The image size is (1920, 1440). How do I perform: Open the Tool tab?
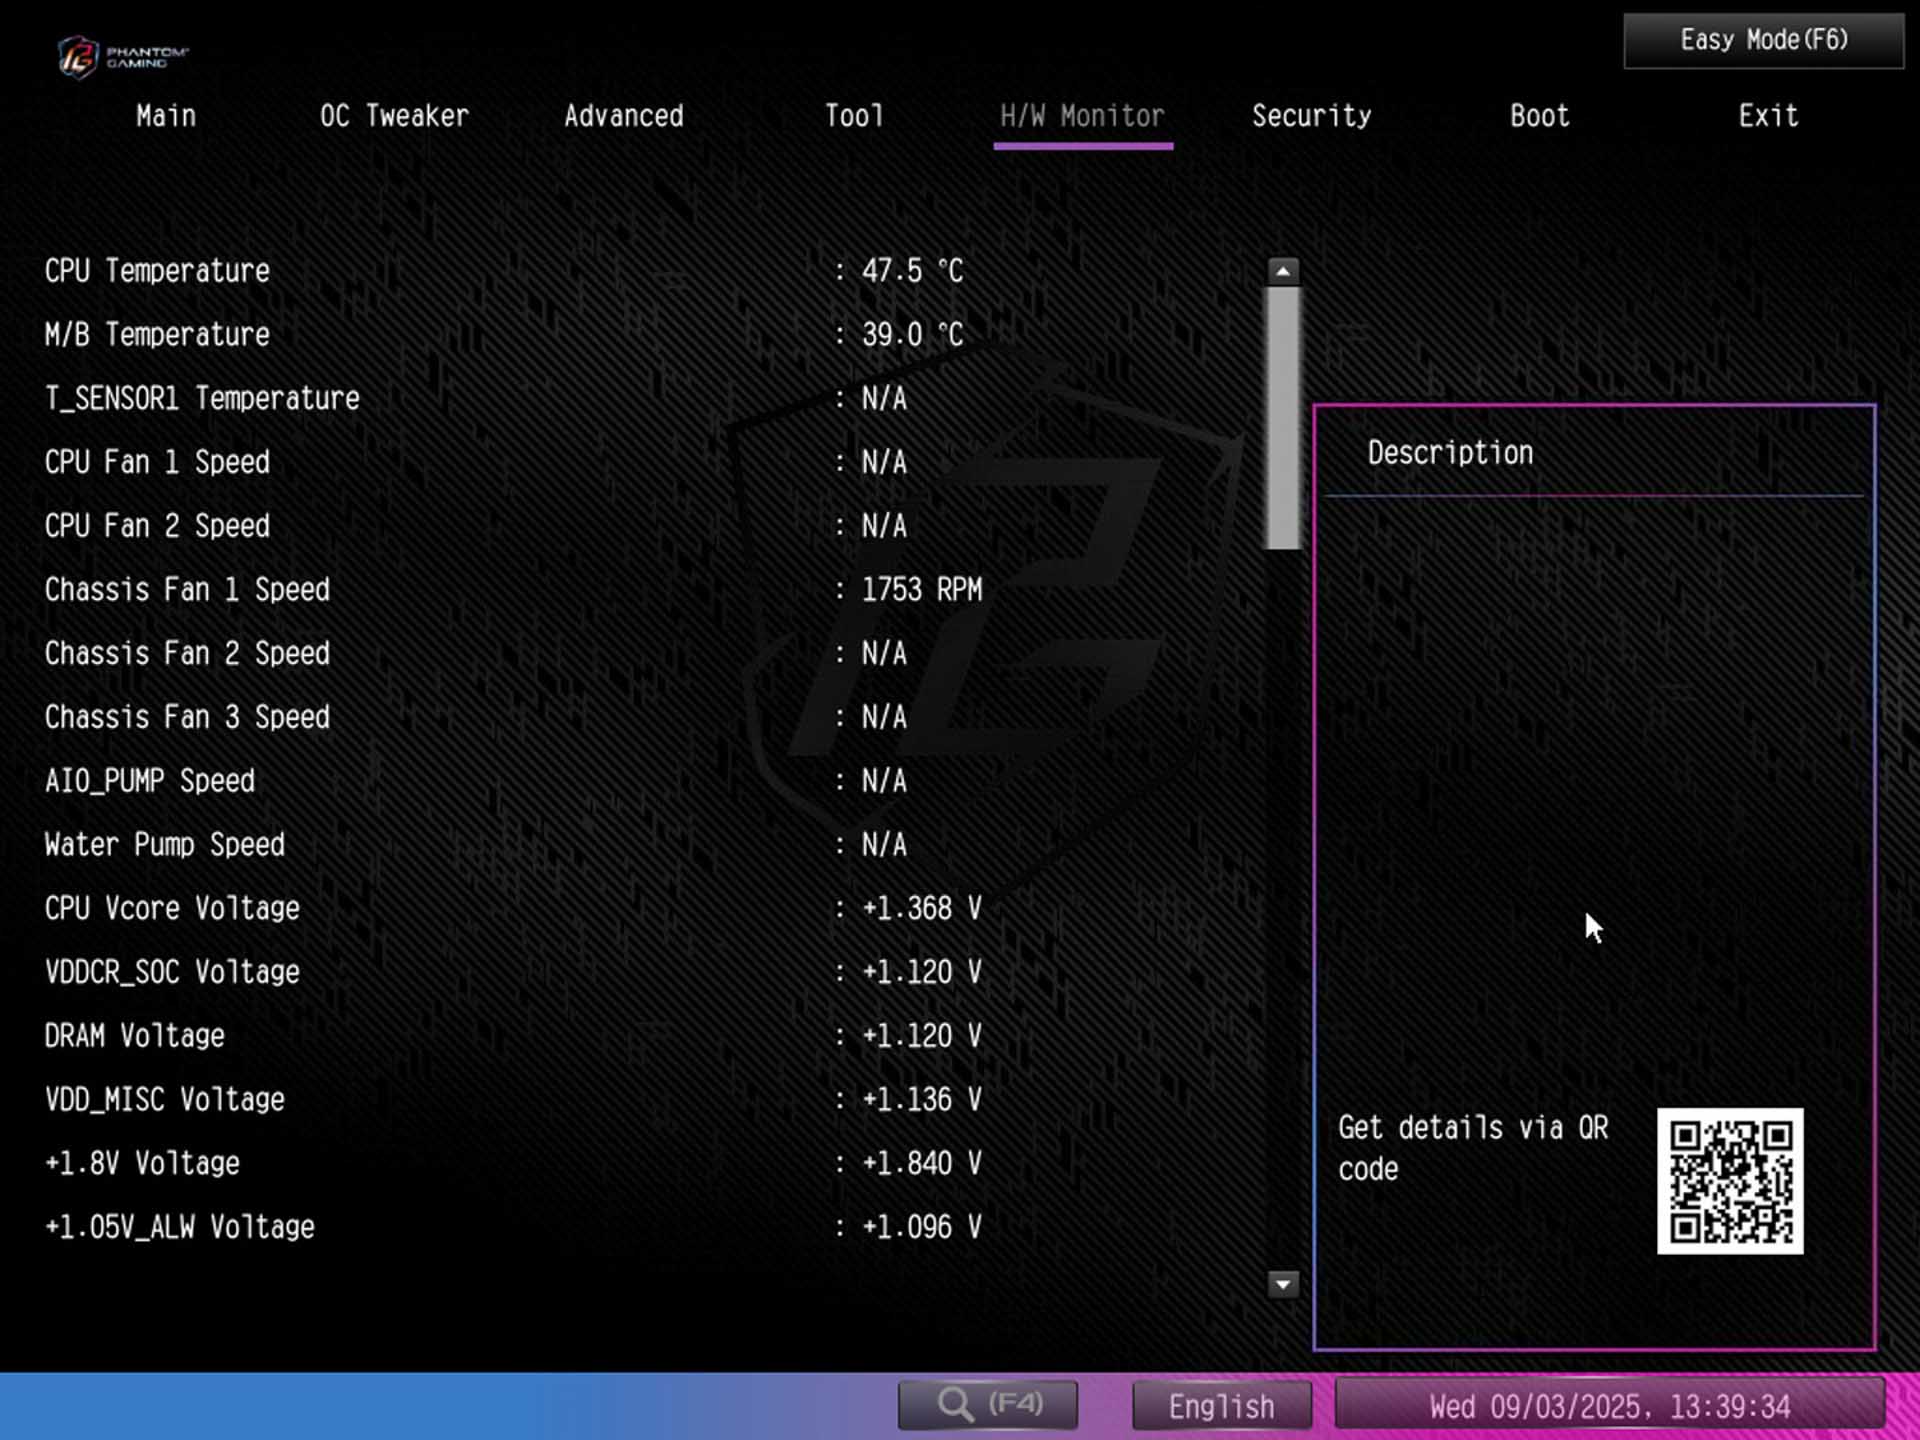click(x=853, y=116)
